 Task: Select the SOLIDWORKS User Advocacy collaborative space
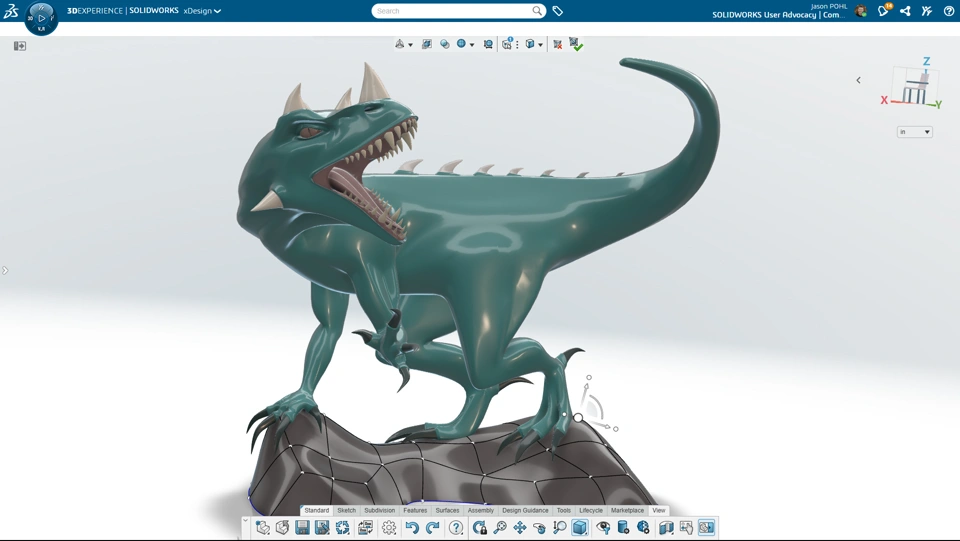pyautogui.click(x=778, y=15)
